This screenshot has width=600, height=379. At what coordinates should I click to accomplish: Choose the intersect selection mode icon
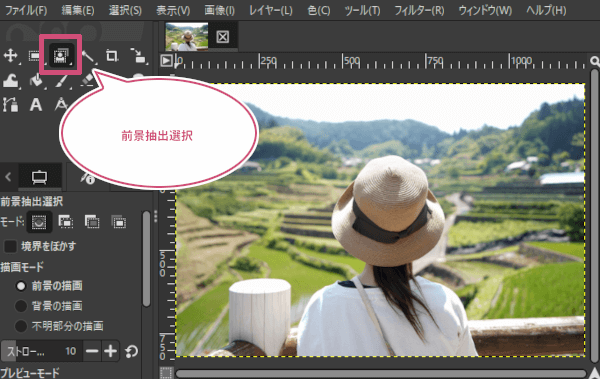click(x=118, y=222)
